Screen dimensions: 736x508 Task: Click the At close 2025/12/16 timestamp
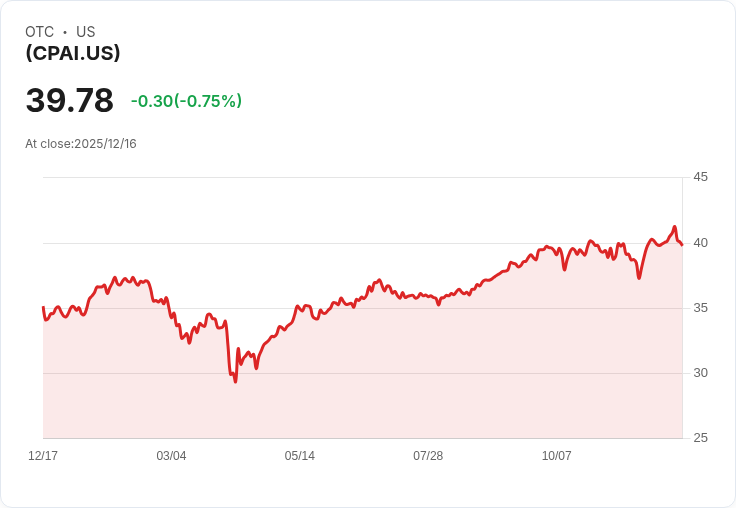coord(81,144)
